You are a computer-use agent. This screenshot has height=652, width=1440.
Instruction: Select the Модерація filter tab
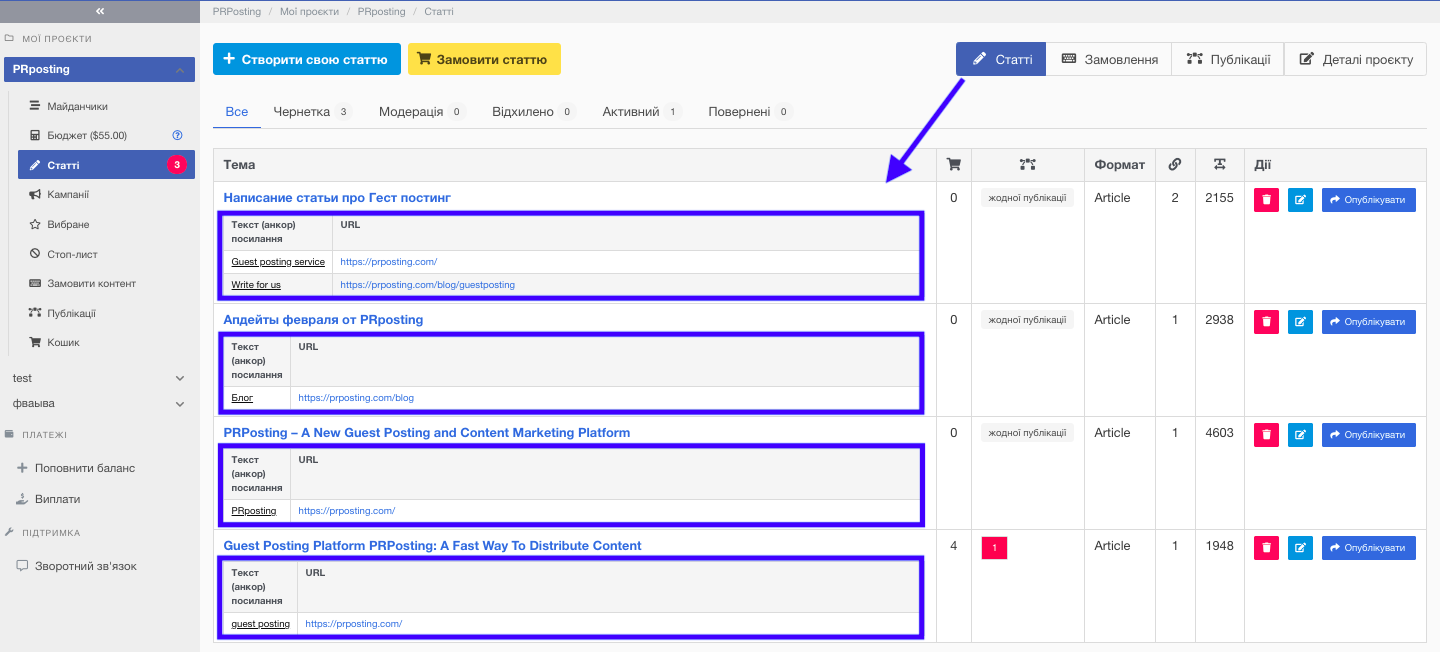pyautogui.click(x=422, y=112)
